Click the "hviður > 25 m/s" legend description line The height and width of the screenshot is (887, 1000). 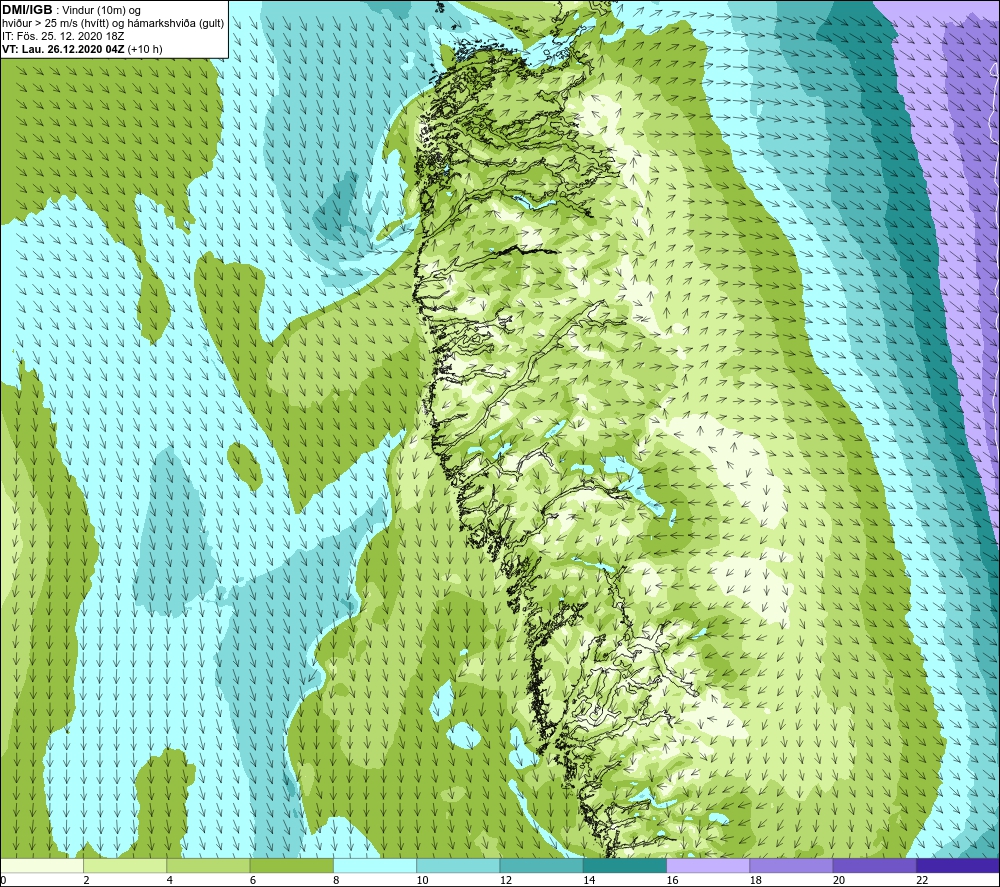pyautogui.click(x=113, y=24)
